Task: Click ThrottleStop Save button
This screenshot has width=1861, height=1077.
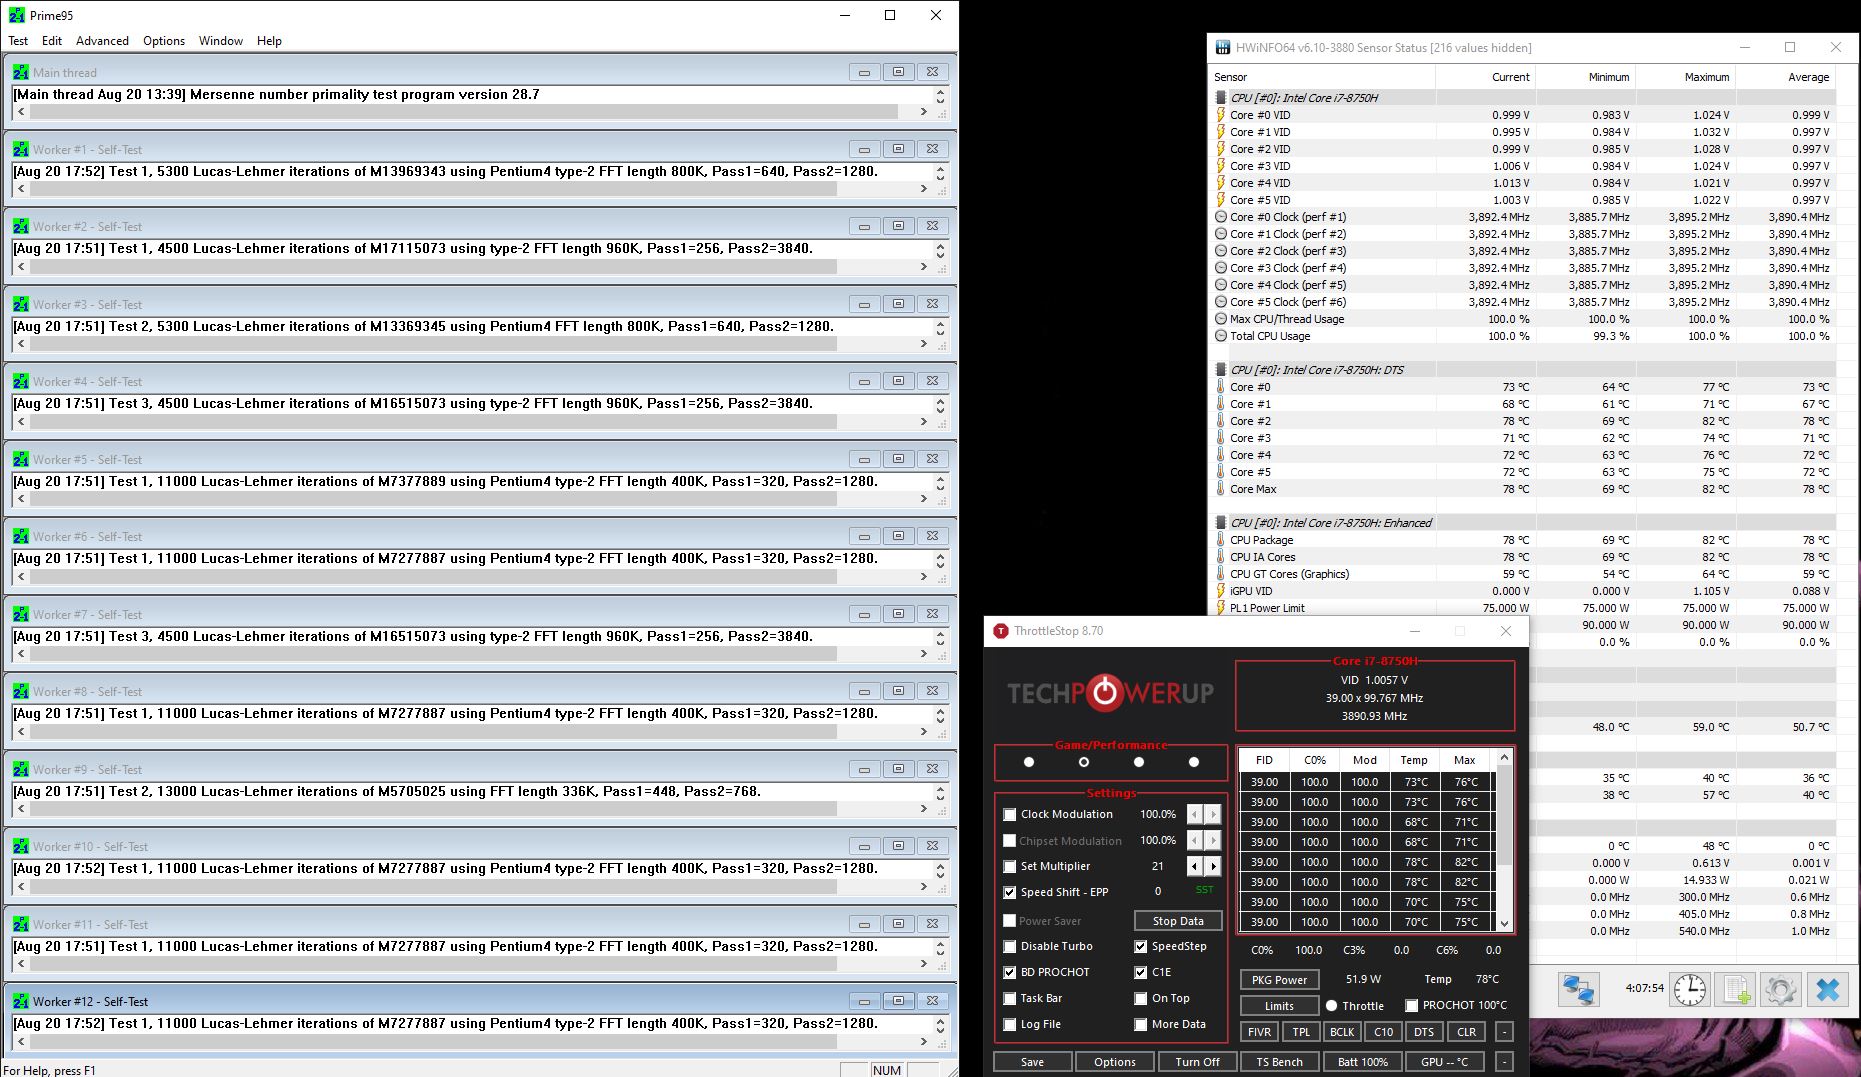Action: pos(1033,1062)
